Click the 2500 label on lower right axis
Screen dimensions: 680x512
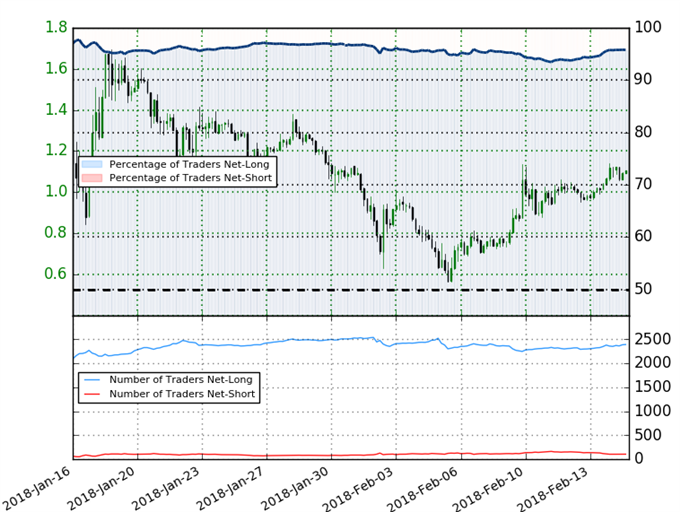[x=653, y=339]
